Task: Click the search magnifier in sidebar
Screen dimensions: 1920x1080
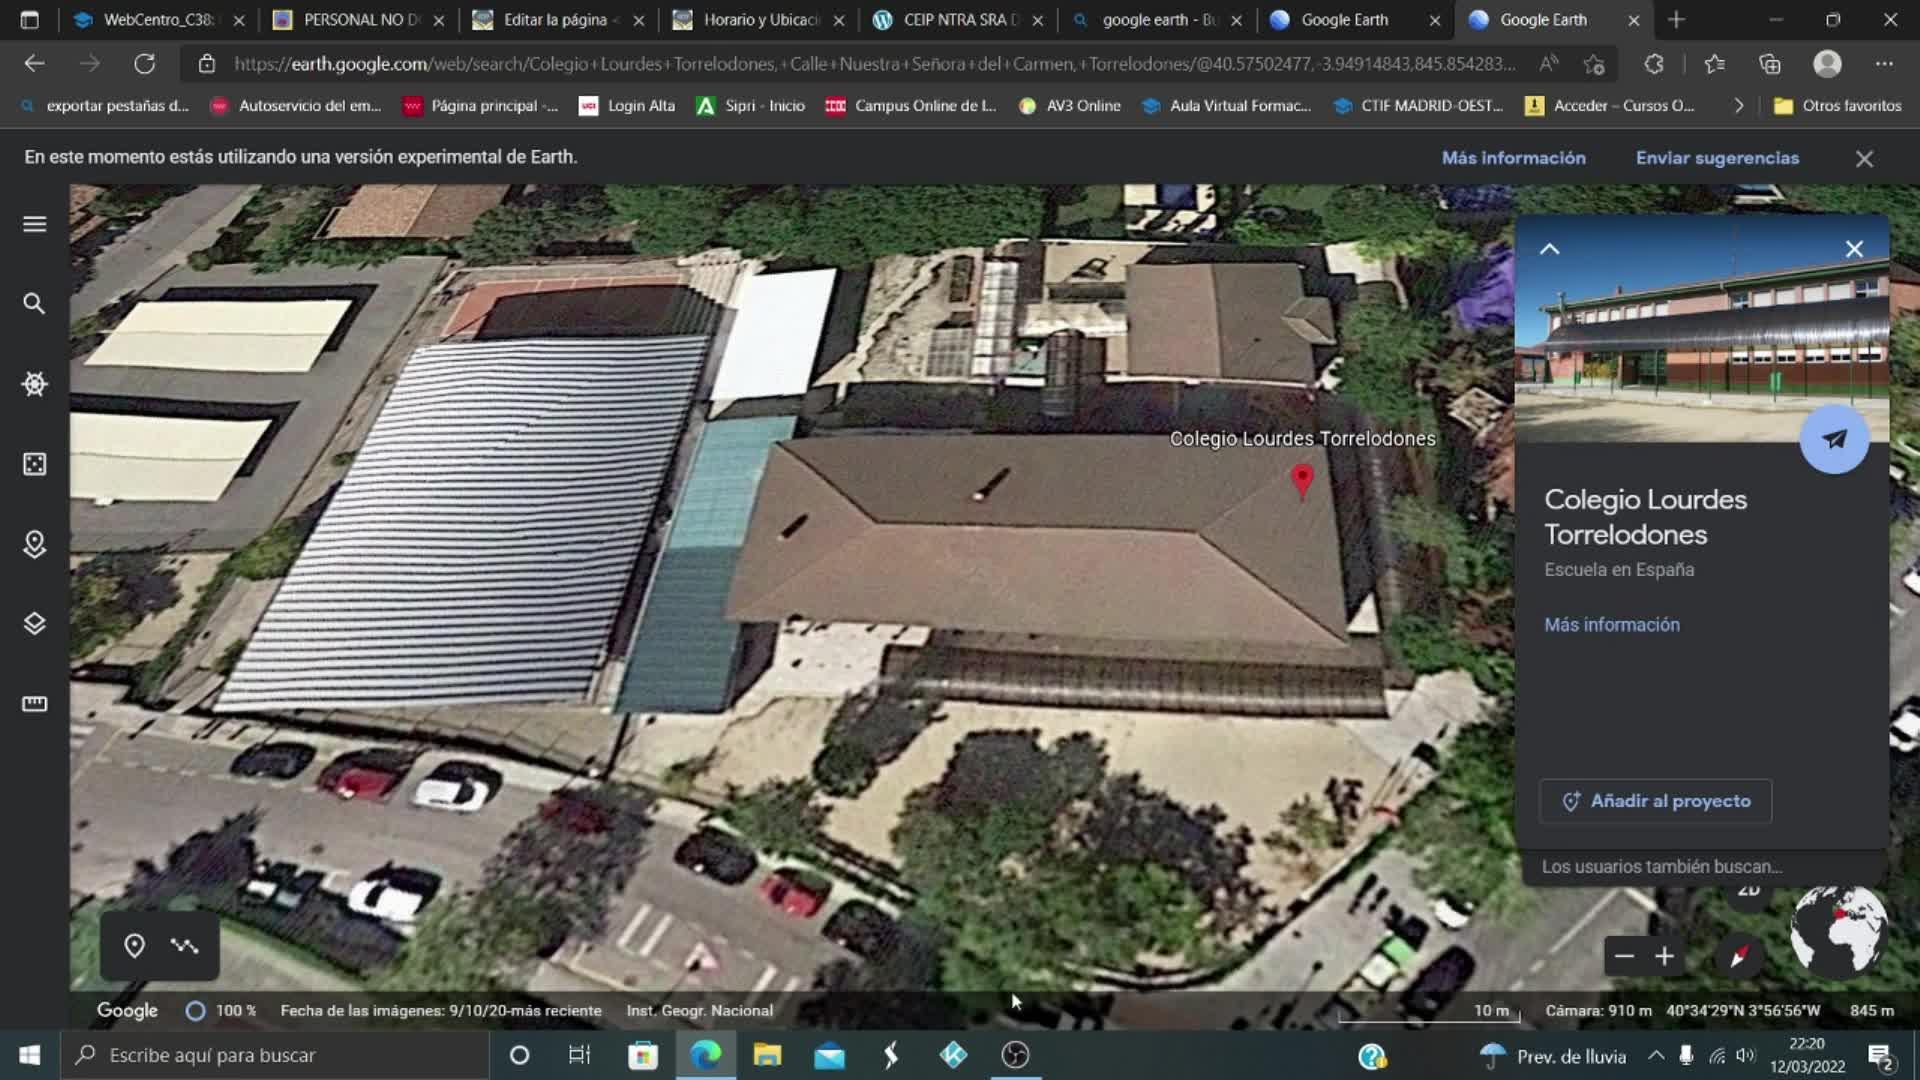Action: (x=34, y=304)
